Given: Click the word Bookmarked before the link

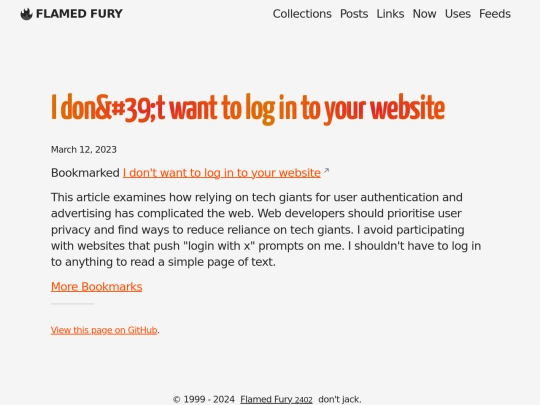Looking at the screenshot, I should [x=85, y=173].
